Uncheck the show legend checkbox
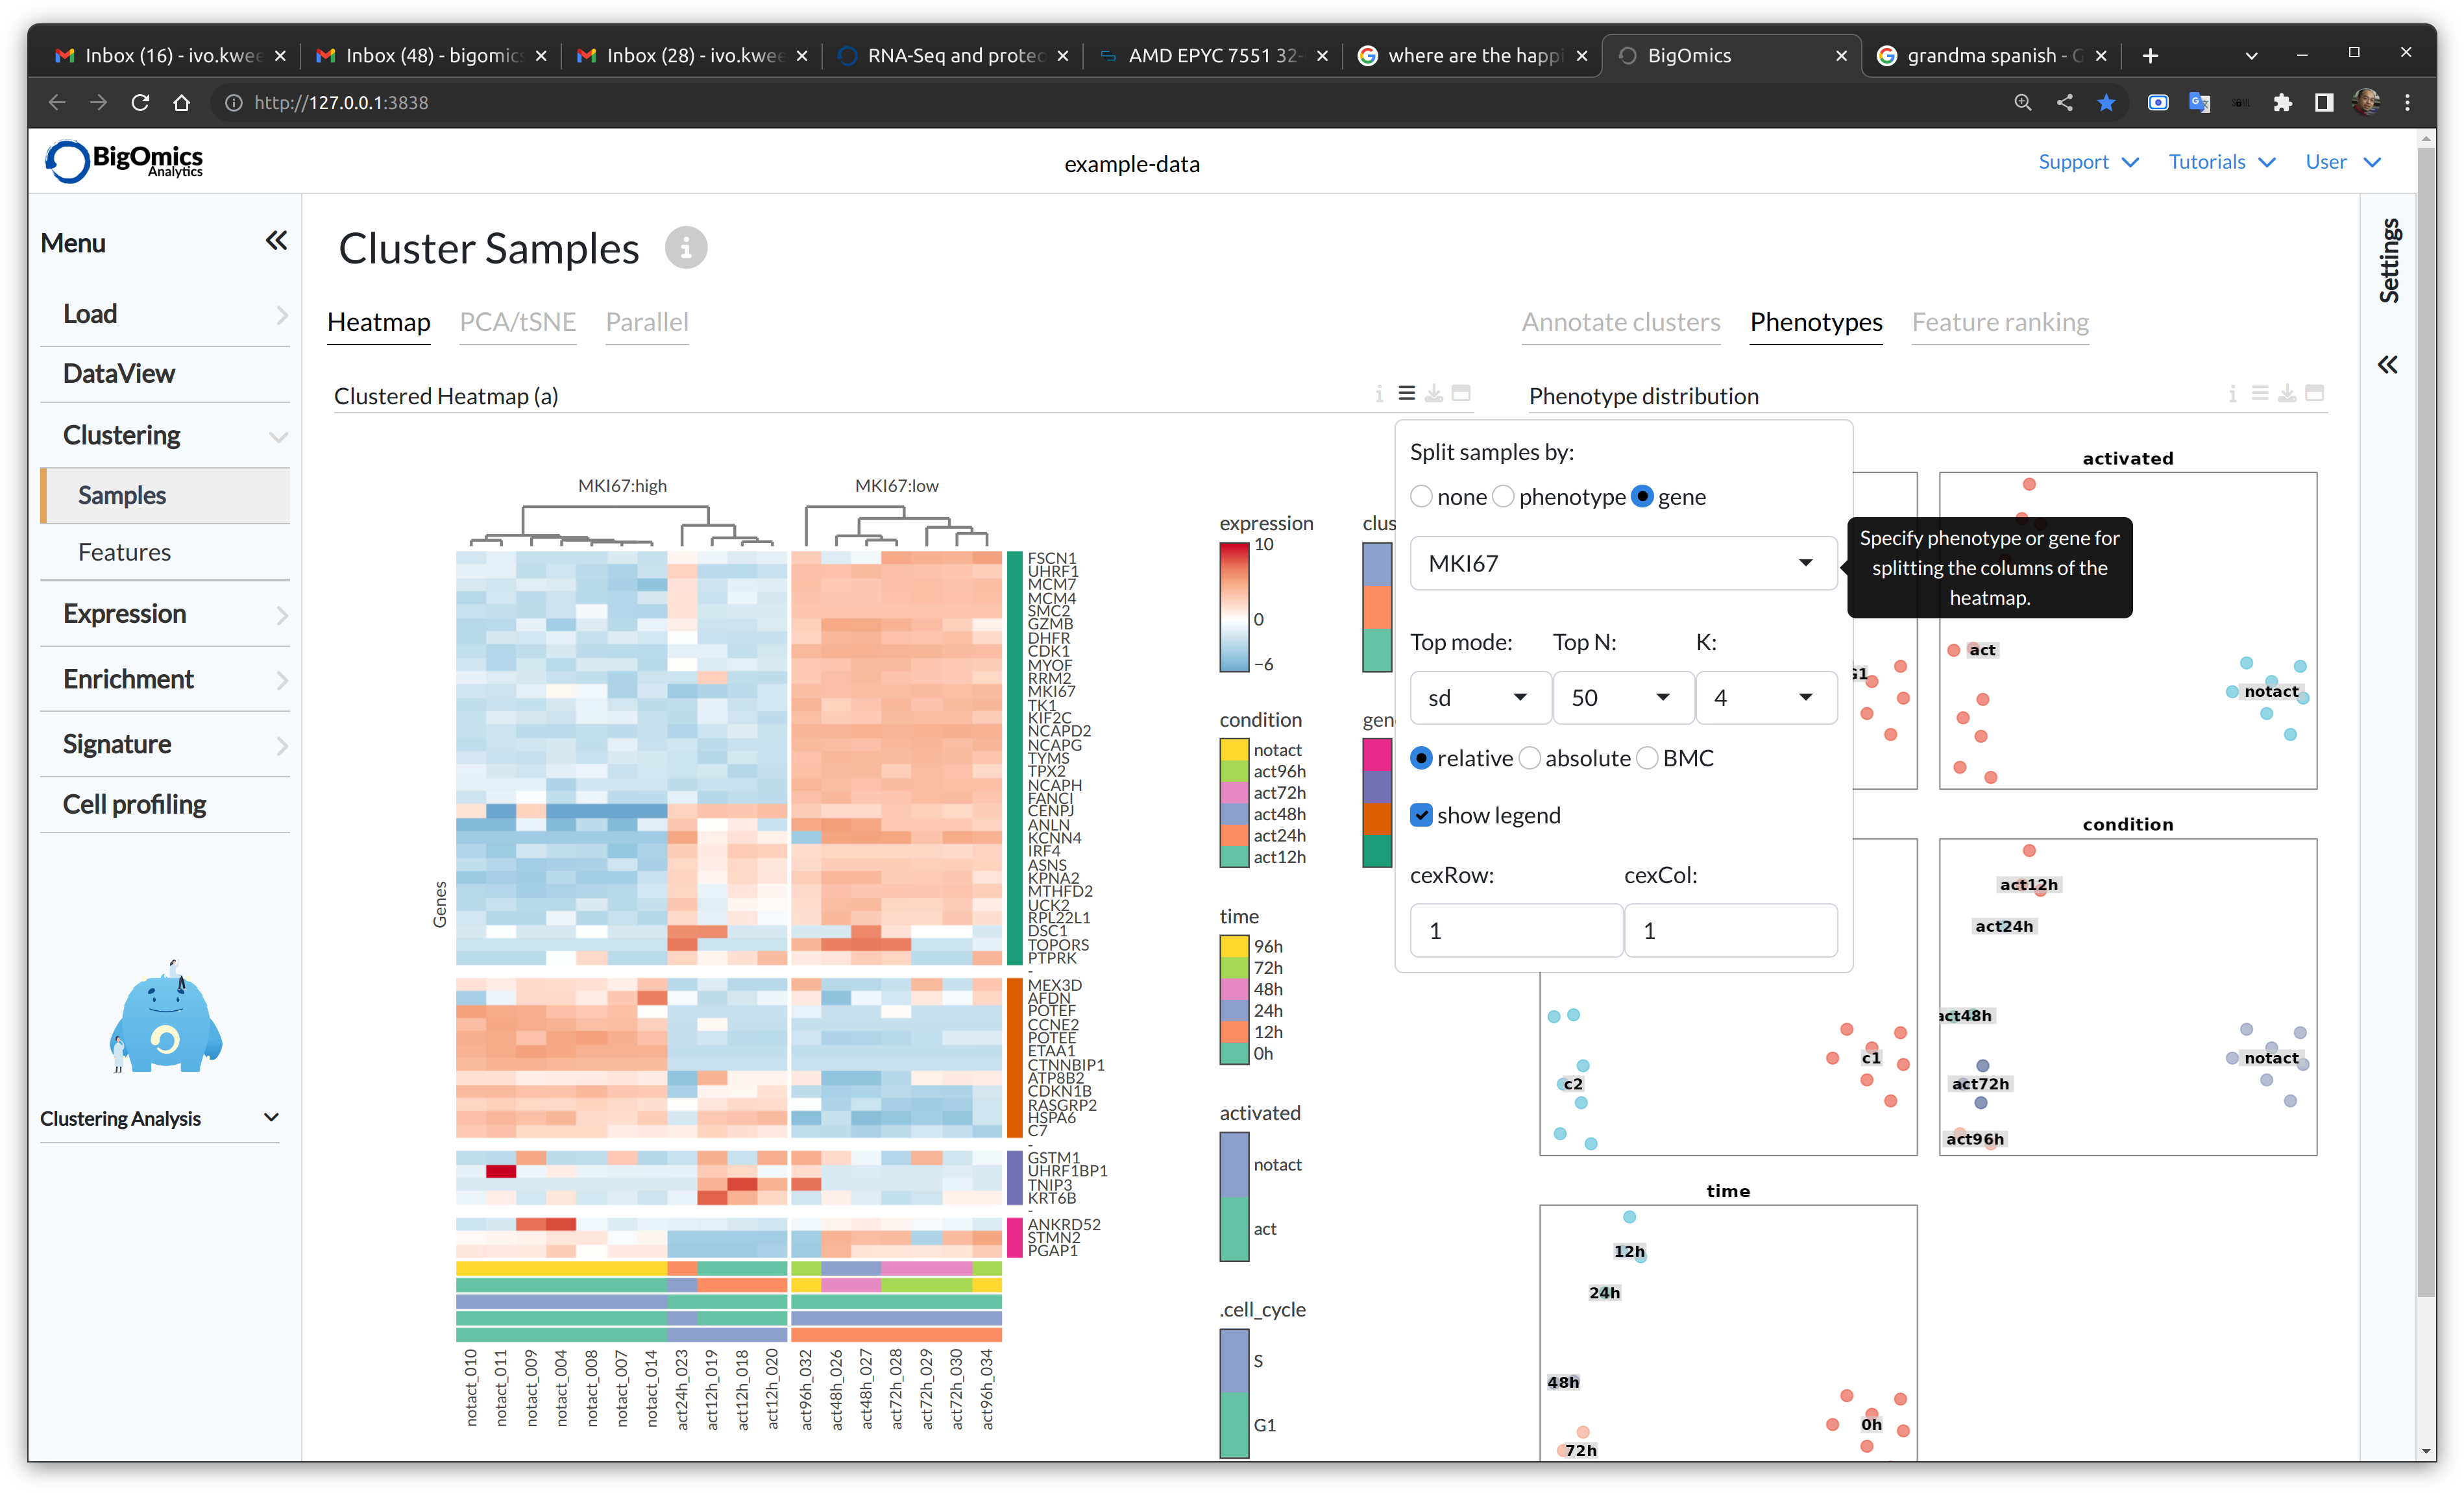This screenshot has height=1493, width=2464. [1421, 815]
